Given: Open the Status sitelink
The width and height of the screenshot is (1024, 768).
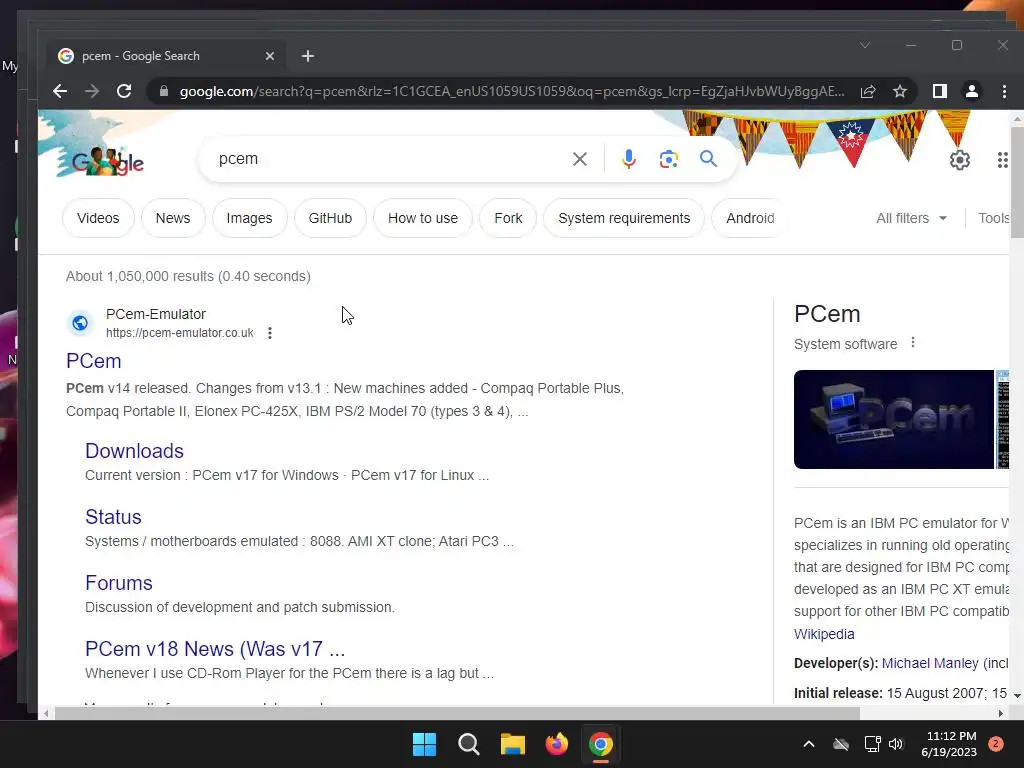Looking at the screenshot, I should point(113,517).
